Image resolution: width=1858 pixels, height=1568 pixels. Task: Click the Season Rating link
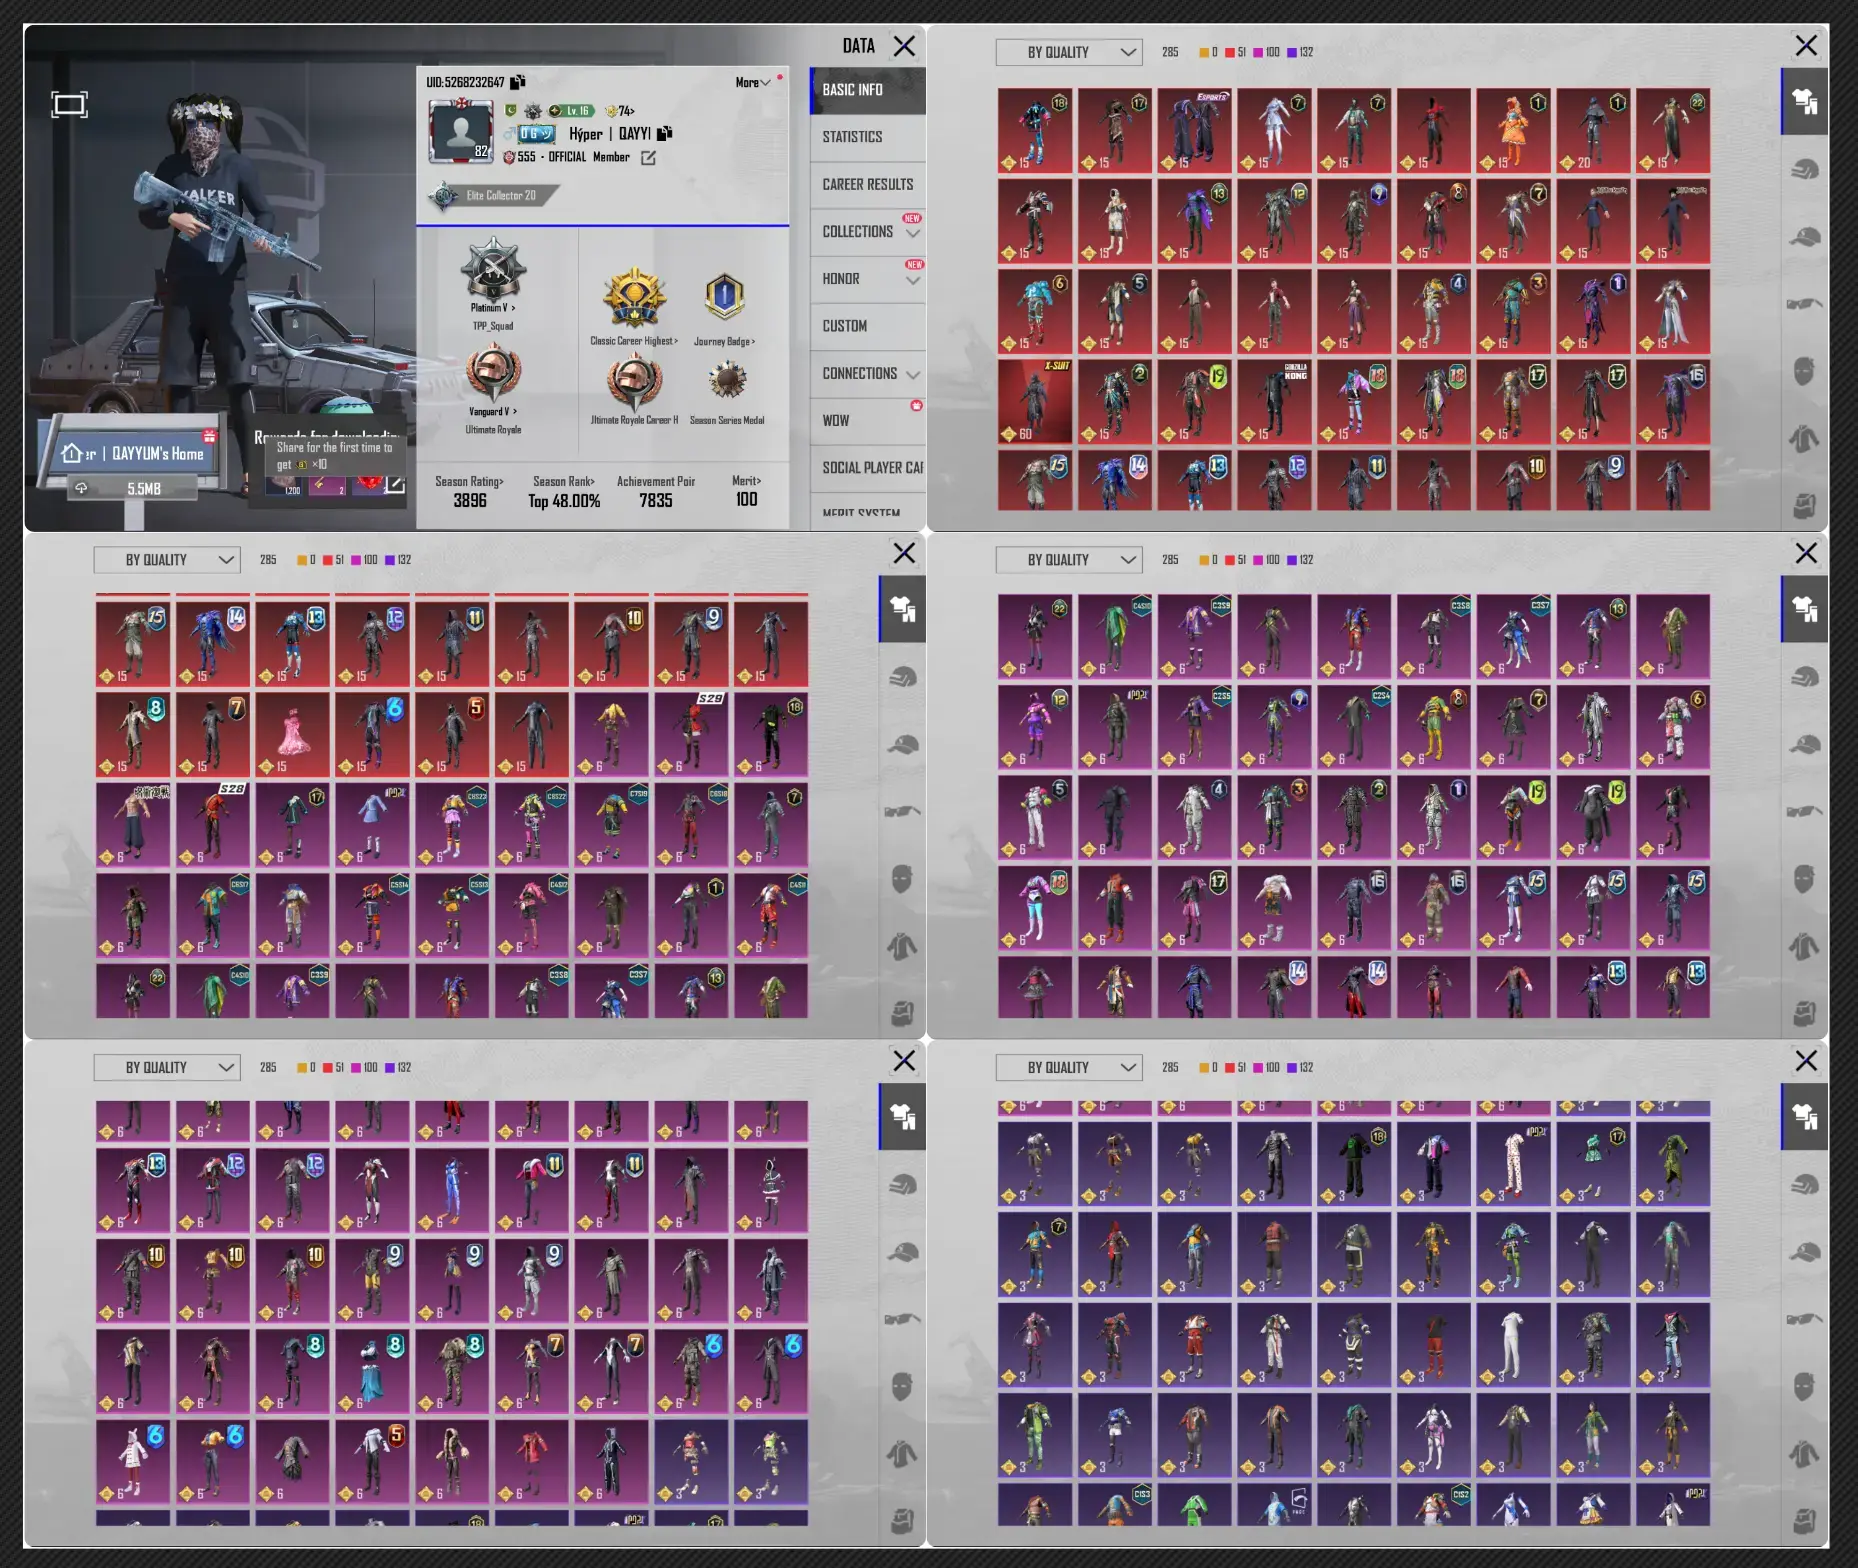coord(469,481)
